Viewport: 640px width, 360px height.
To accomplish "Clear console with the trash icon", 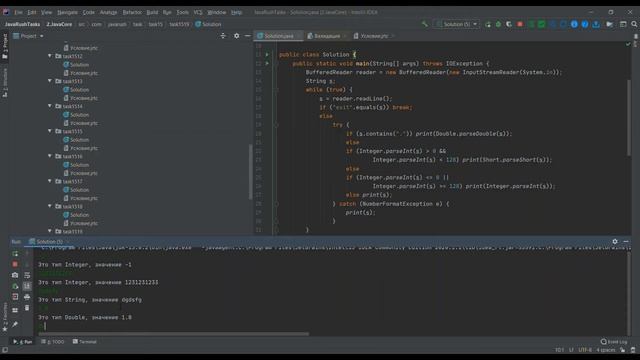I will pyautogui.click(x=27, y=308).
